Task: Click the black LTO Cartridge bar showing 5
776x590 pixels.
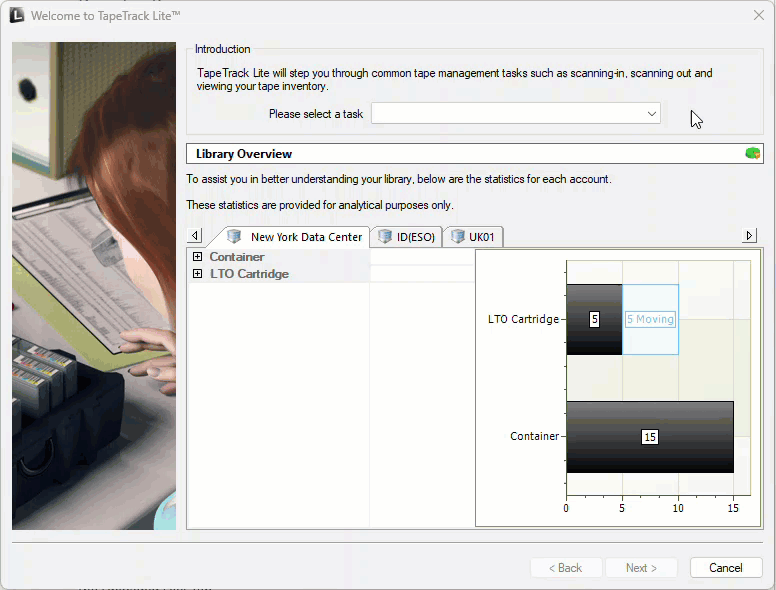Action: 594,319
